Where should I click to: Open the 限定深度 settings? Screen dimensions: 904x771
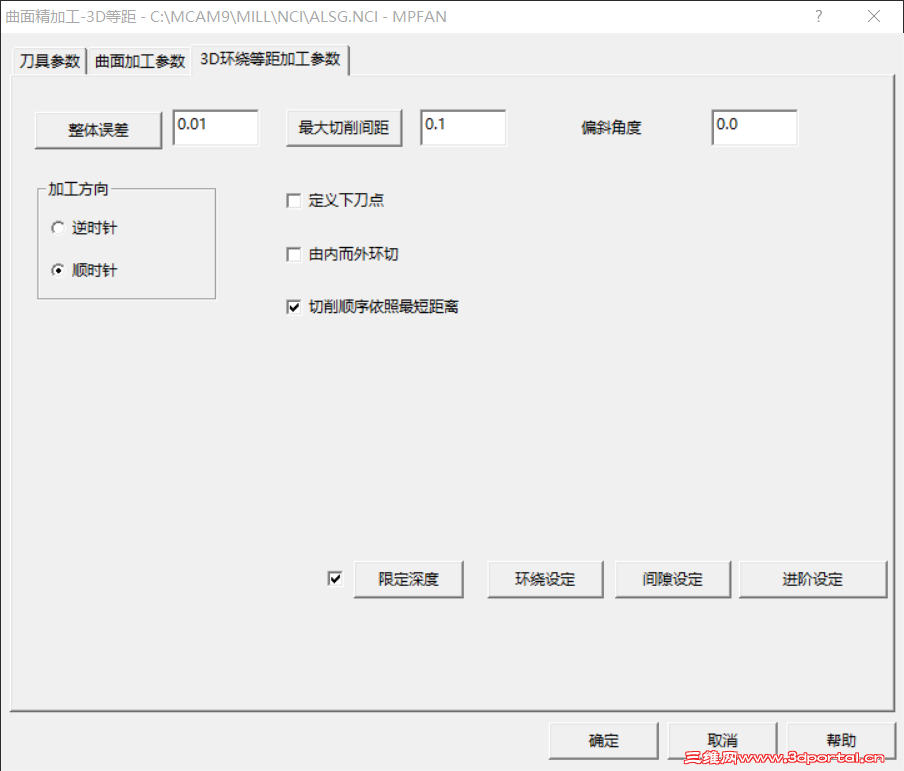pos(408,578)
